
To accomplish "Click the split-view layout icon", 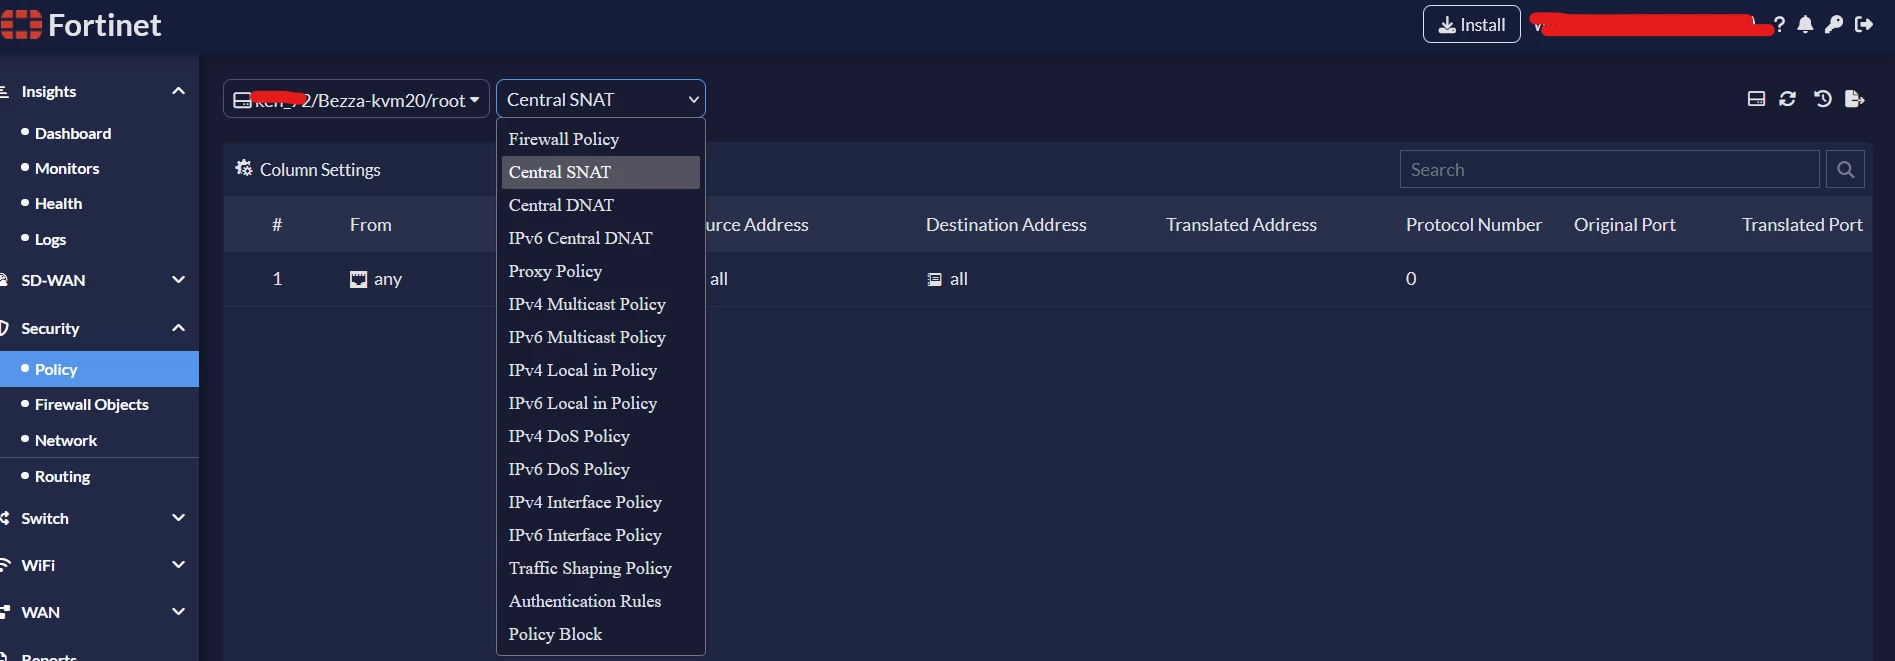I will point(1756,99).
